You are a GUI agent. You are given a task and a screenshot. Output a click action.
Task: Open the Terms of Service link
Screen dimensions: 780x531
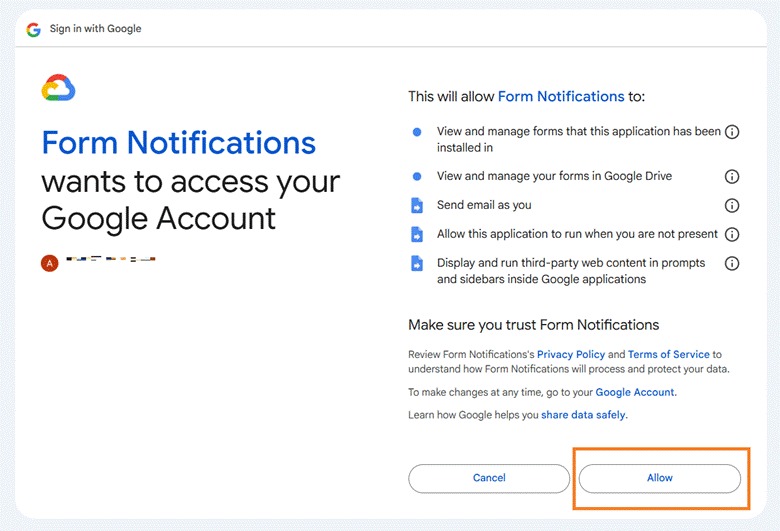(x=669, y=354)
